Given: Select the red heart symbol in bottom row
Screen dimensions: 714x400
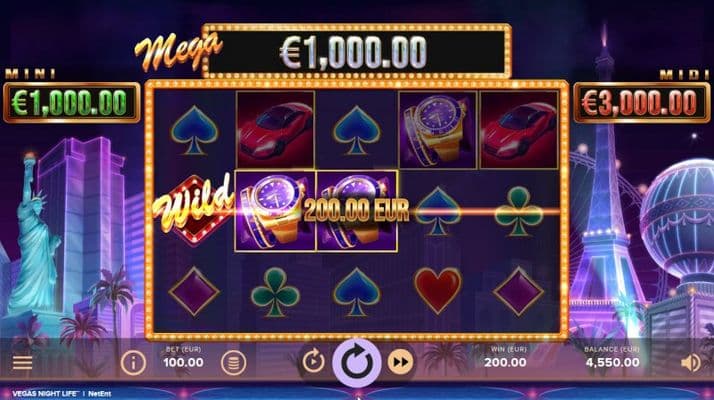Looking at the screenshot, I should click(x=437, y=291).
